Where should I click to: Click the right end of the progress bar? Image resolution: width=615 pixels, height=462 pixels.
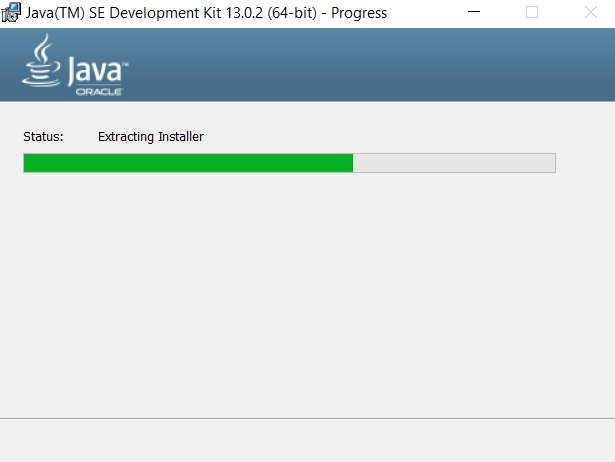pyautogui.click(x=553, y=163)
